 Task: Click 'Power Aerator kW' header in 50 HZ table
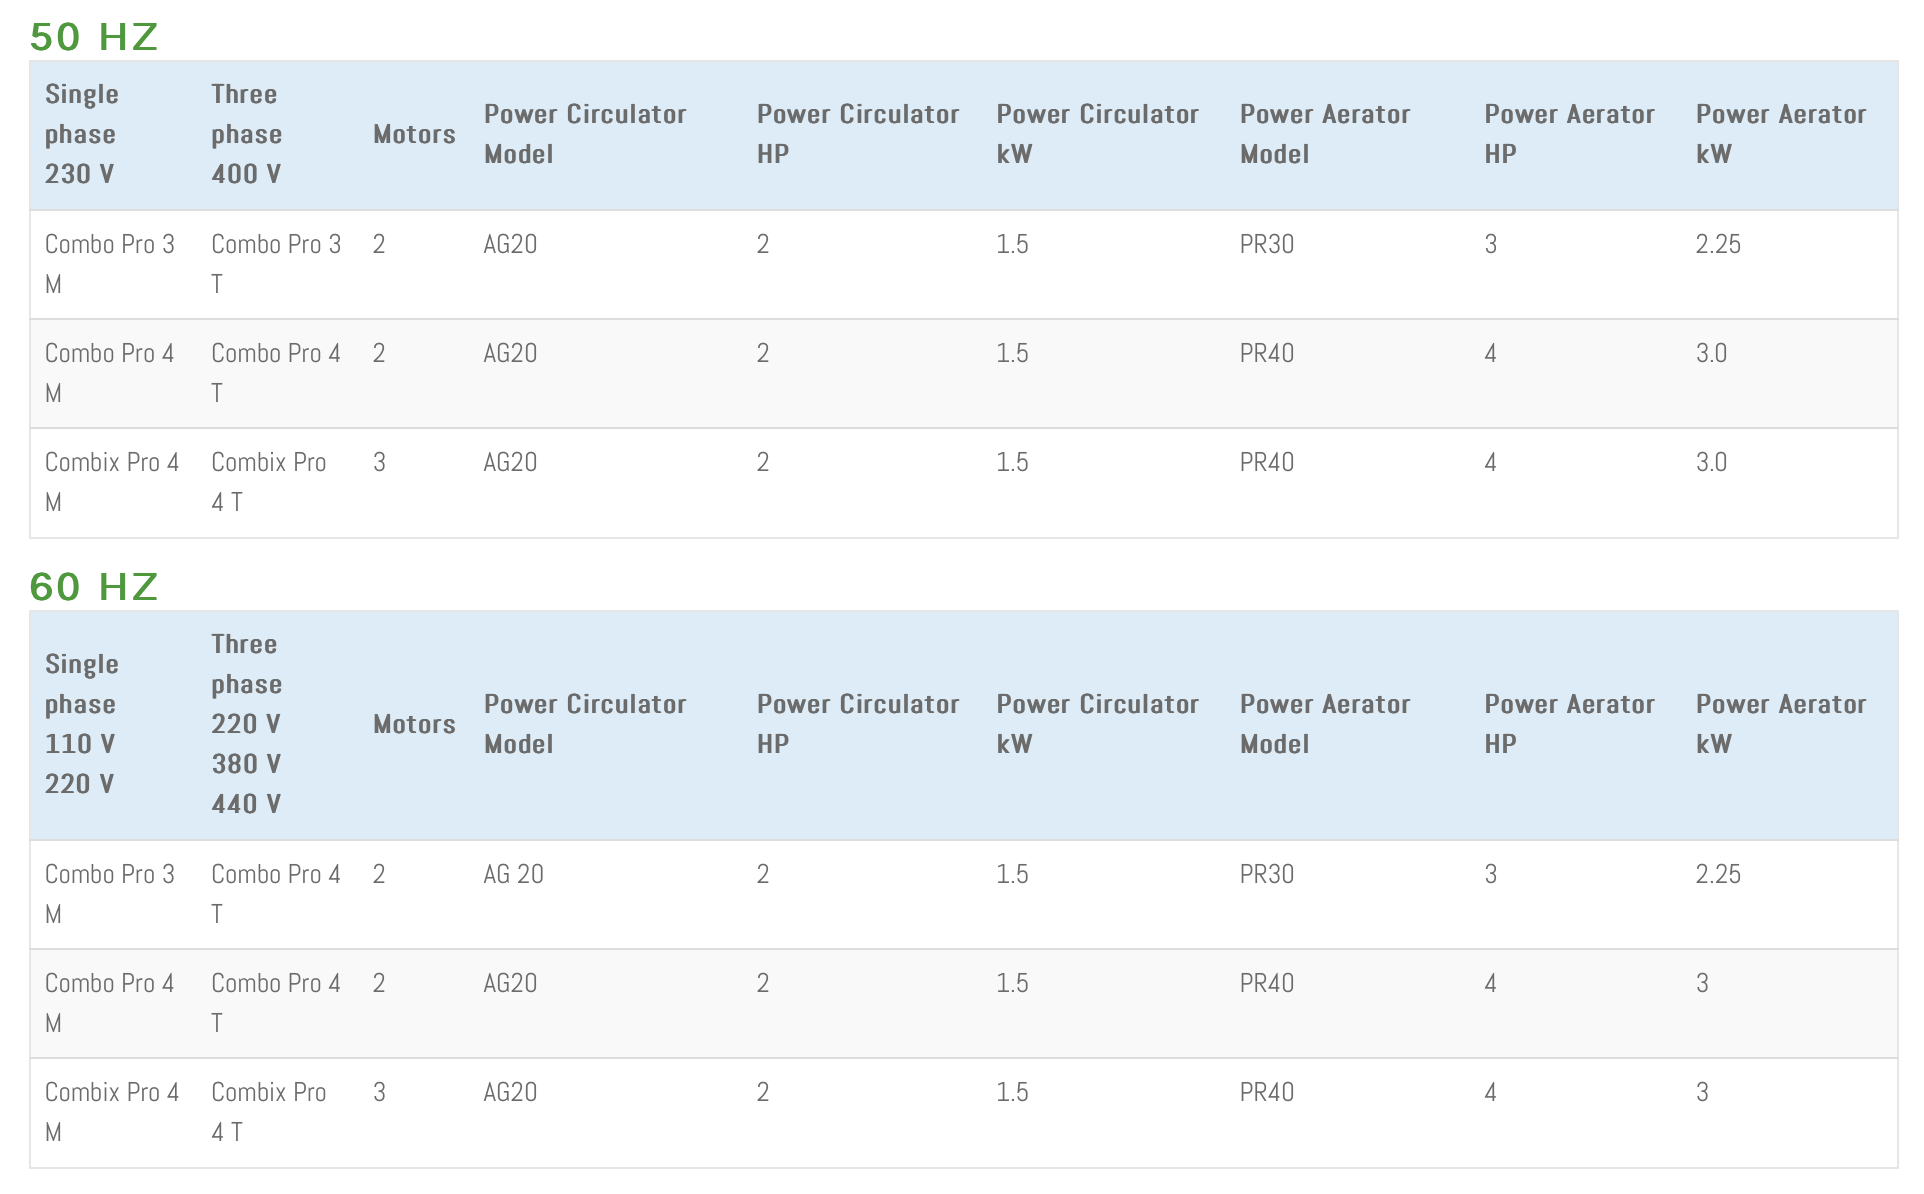pyautogui.click(x=1780, y=134)
